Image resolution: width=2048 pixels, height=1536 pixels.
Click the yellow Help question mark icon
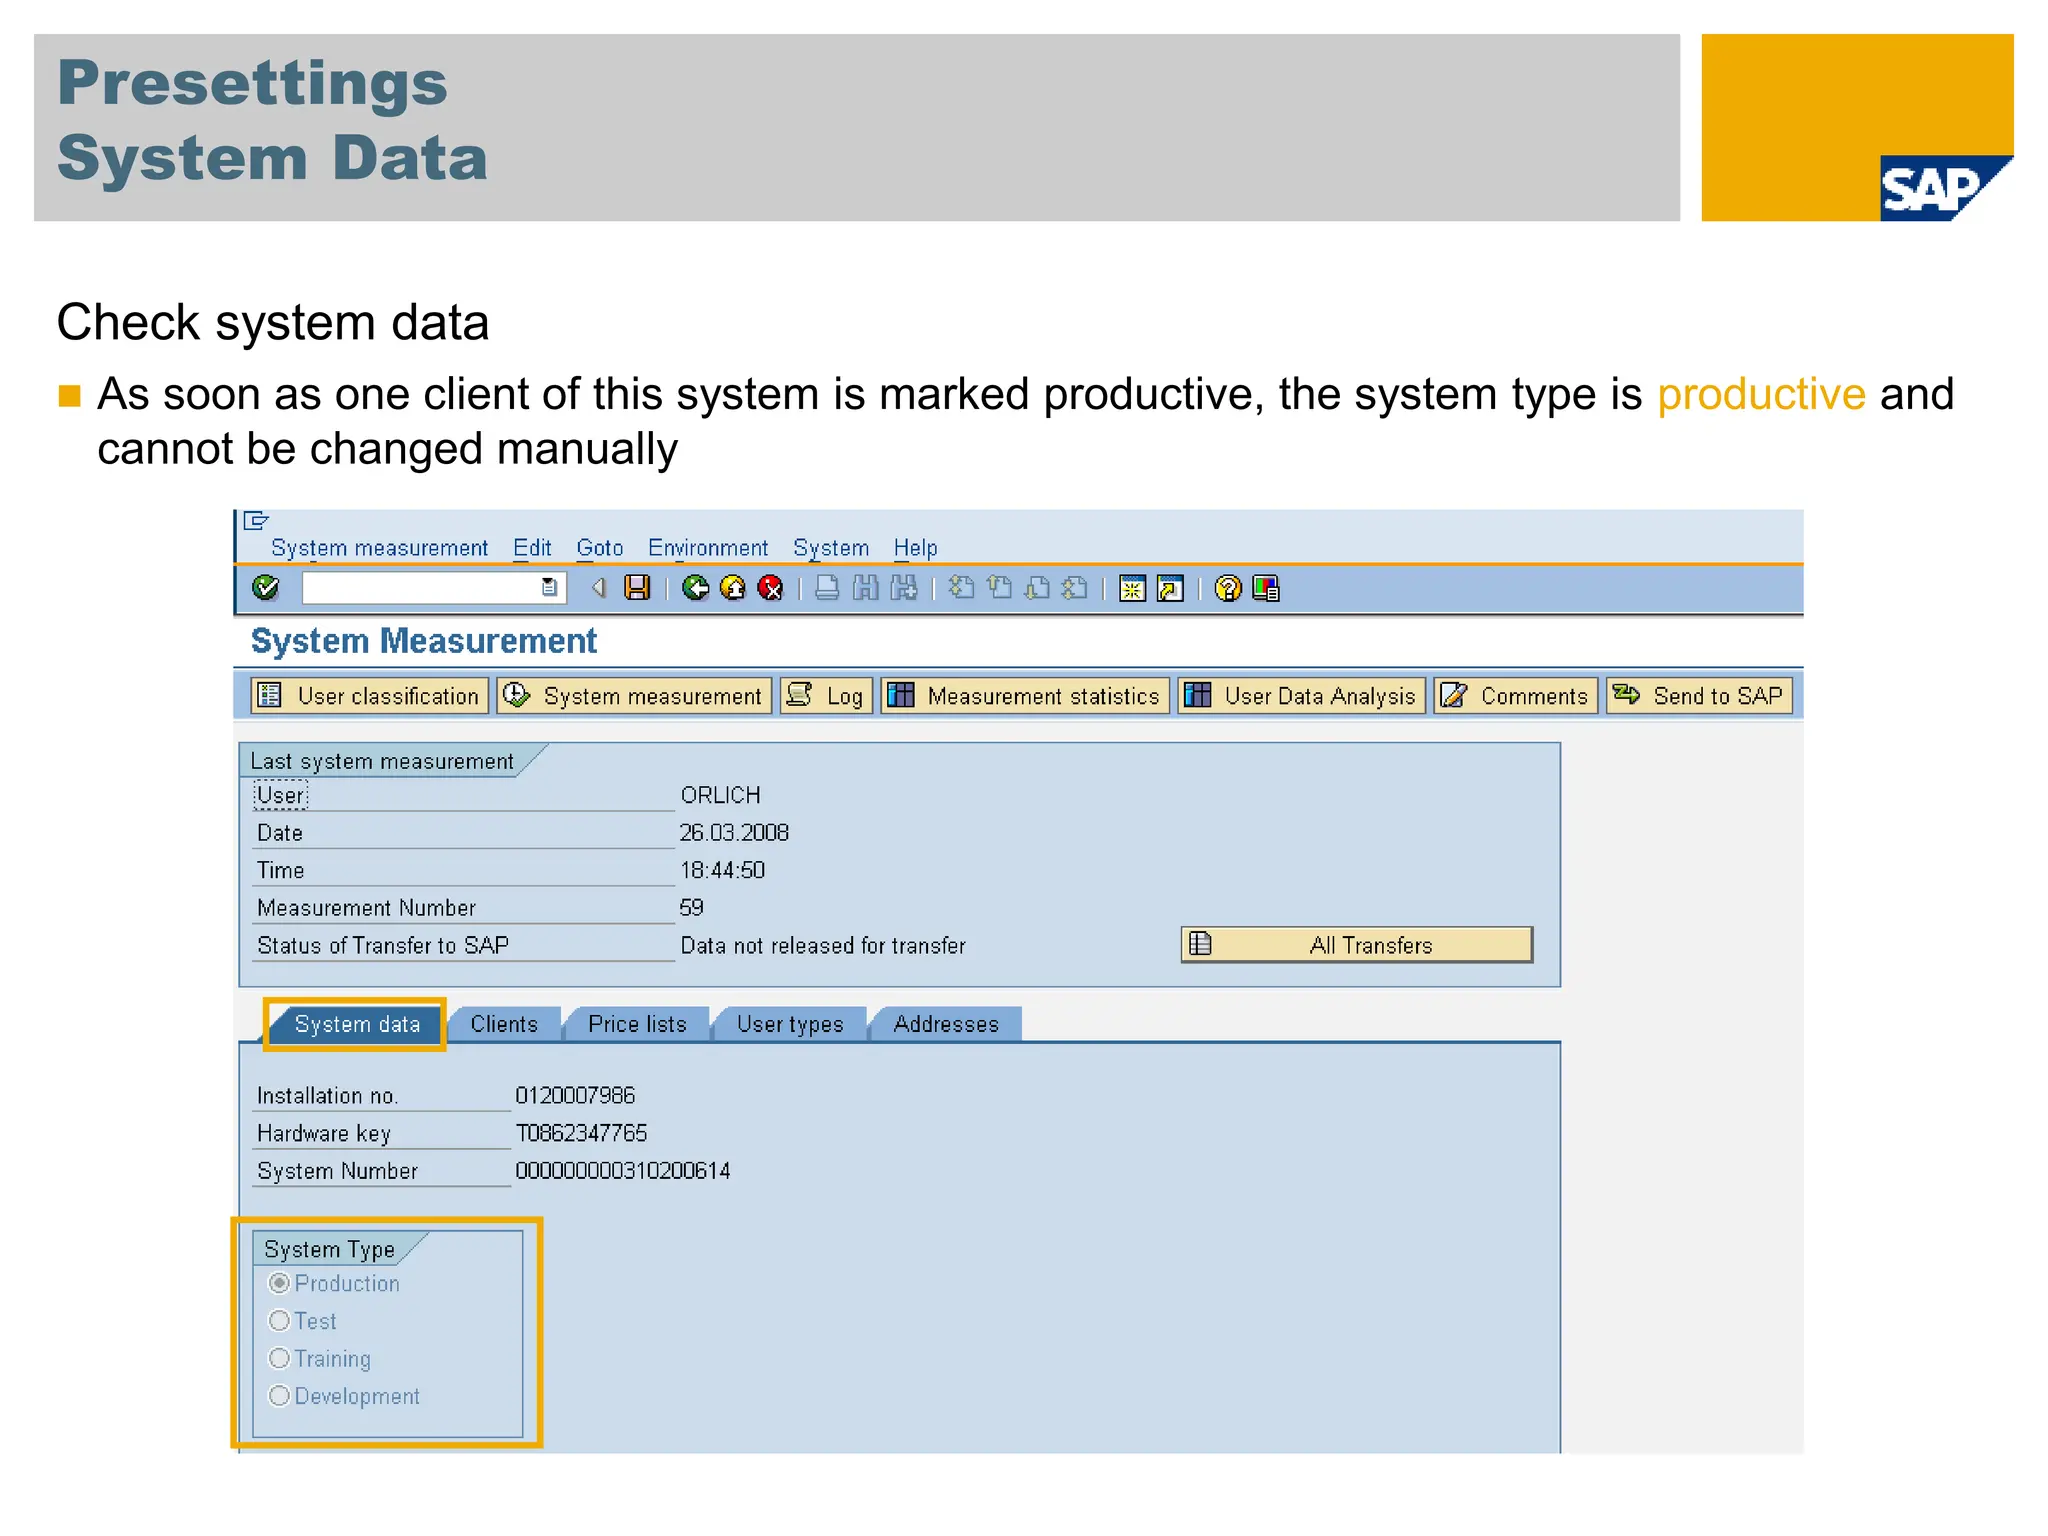point(1228,588)
